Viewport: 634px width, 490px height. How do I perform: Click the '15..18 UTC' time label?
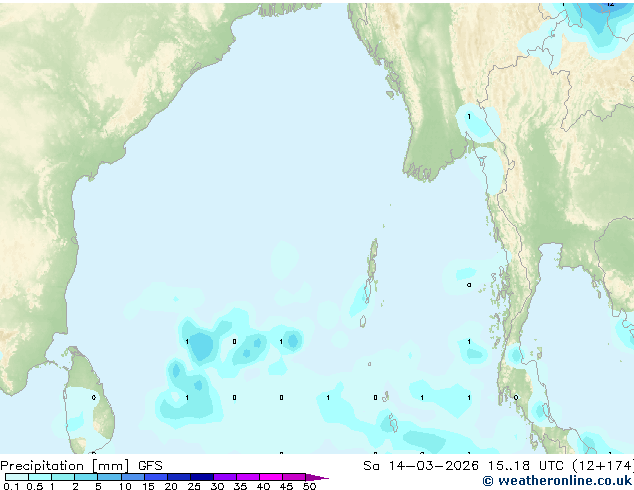point(526,466)
